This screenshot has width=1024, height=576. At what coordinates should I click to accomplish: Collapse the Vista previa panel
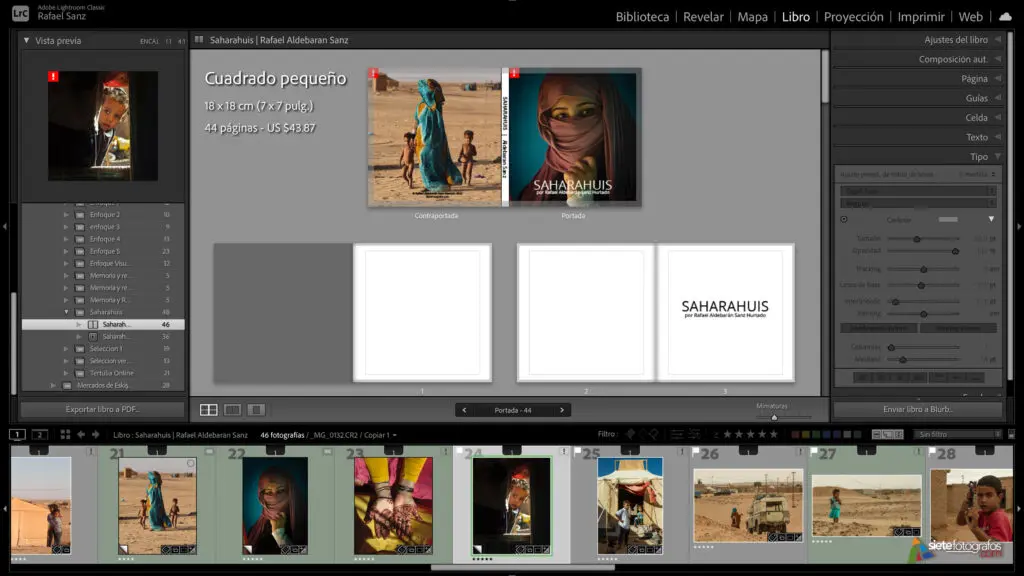point(26,41)
